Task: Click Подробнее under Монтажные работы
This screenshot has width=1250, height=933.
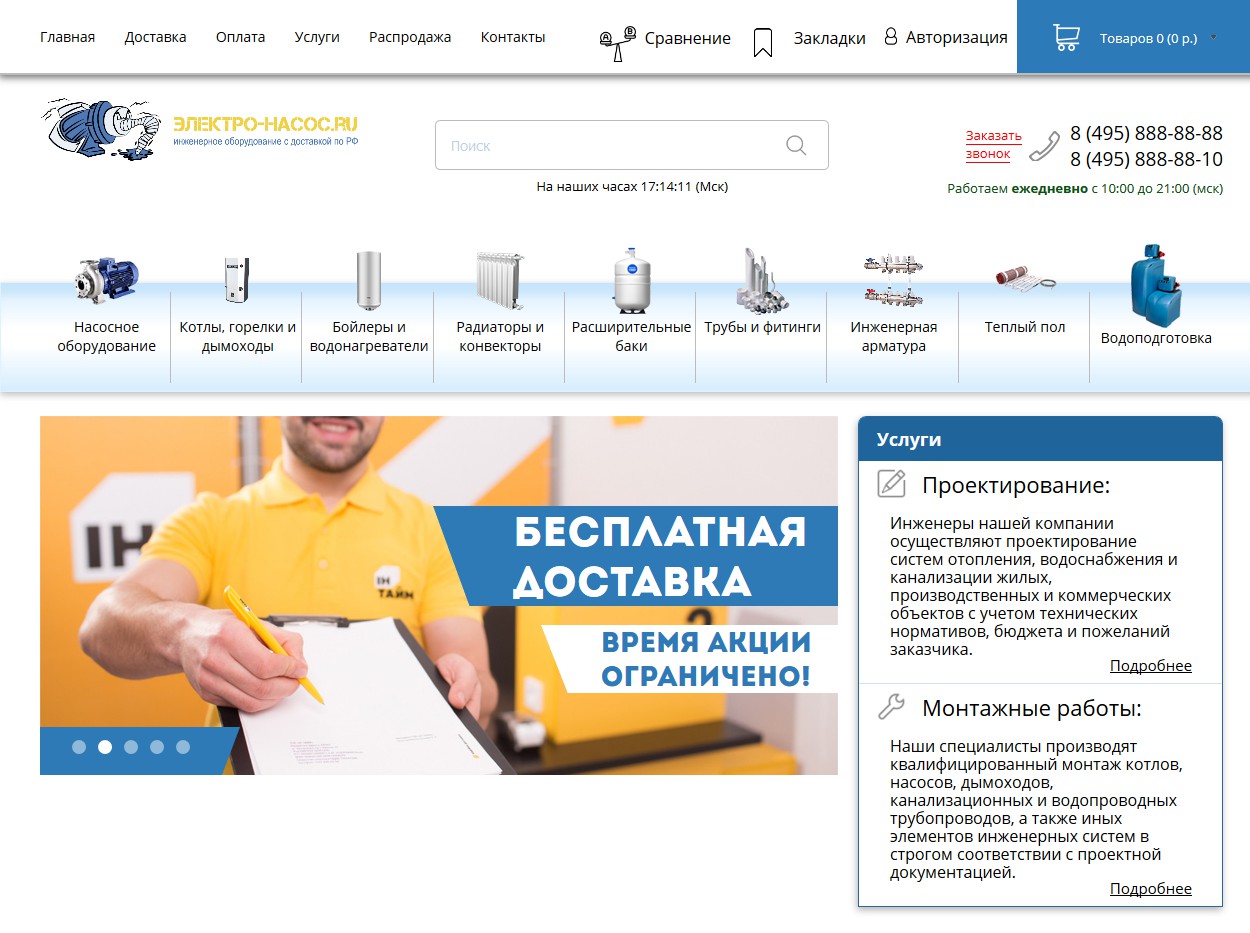Action: 1151,889
